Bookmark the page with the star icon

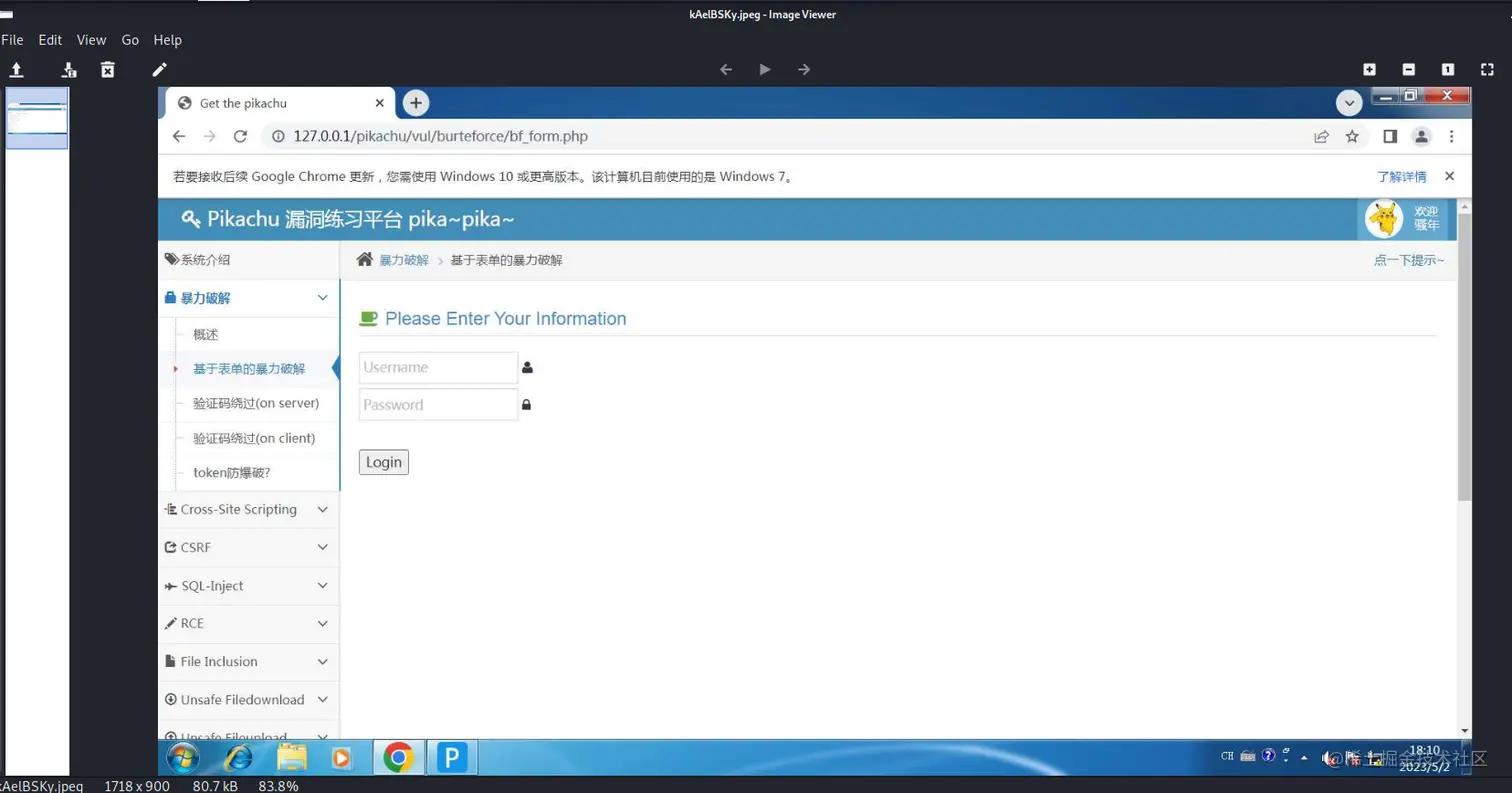tap(1352, 136)
